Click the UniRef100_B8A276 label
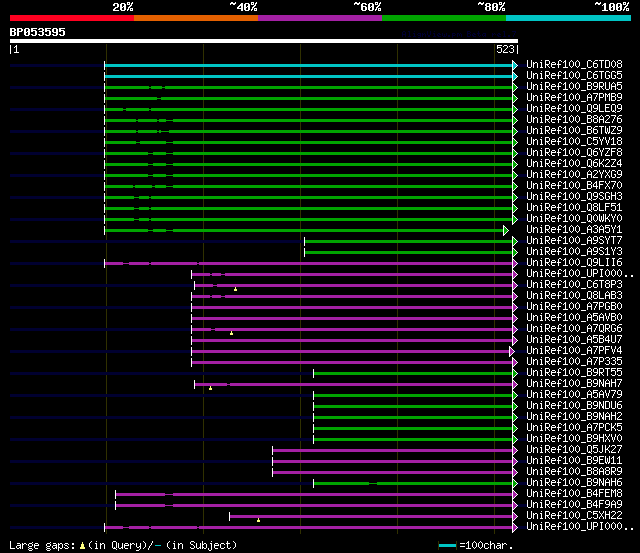This screenshot has width=640, height=553. (x=574, y=120)
